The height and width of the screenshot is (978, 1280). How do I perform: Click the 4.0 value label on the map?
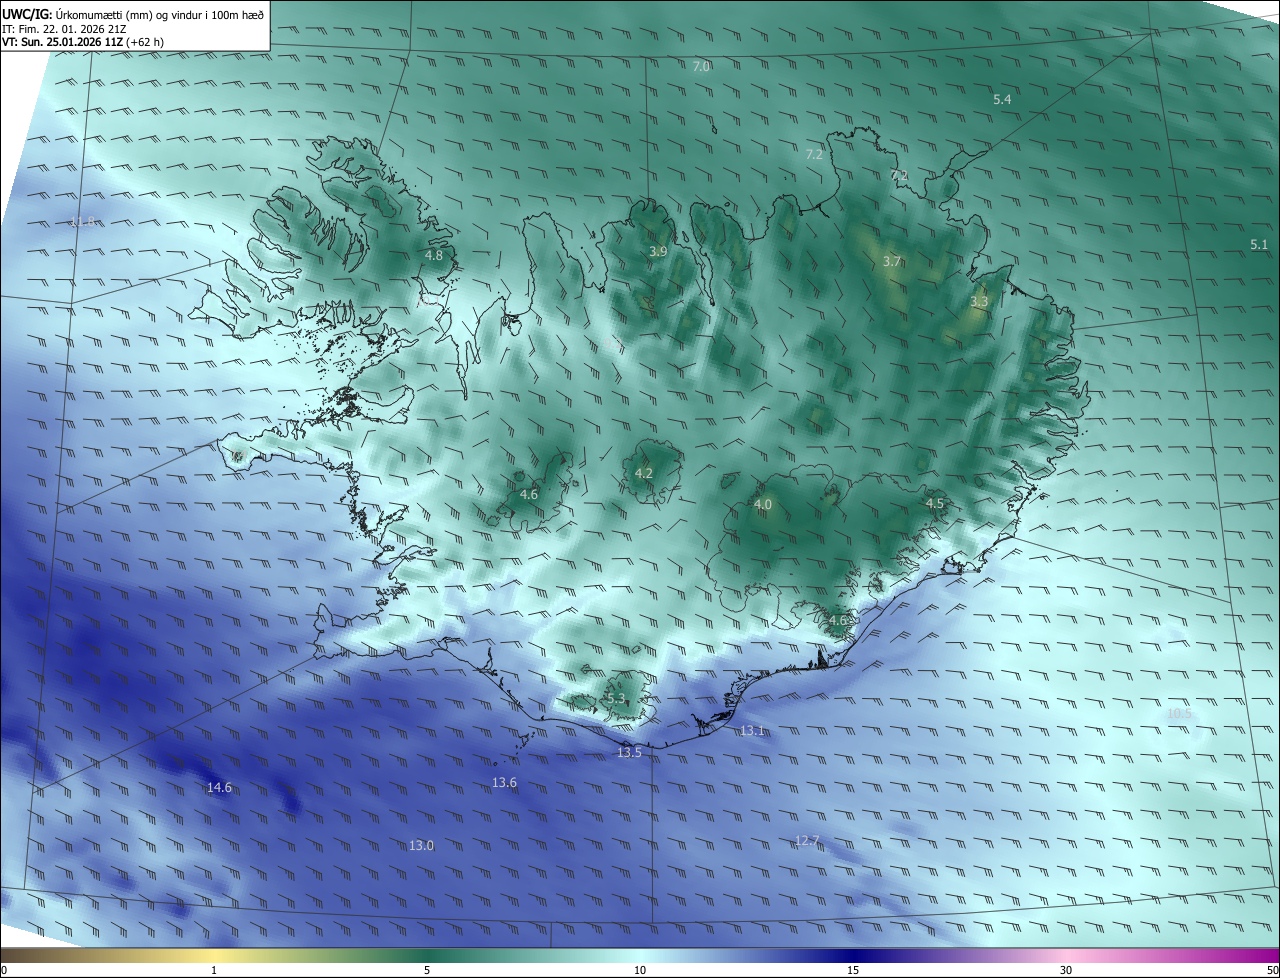(x=763, y=504)
